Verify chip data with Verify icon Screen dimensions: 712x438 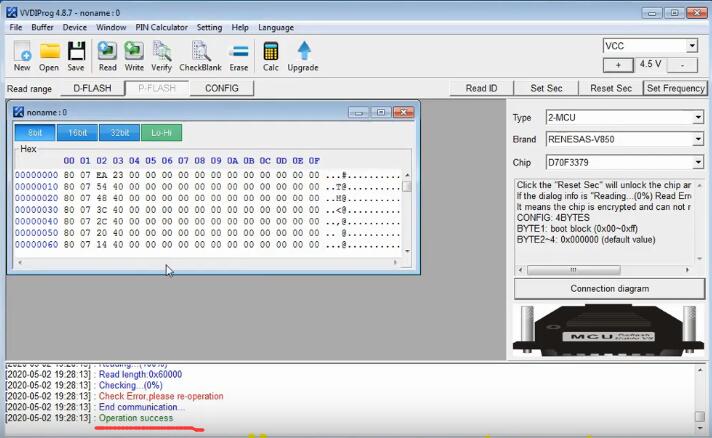click(x=161, y=56)
